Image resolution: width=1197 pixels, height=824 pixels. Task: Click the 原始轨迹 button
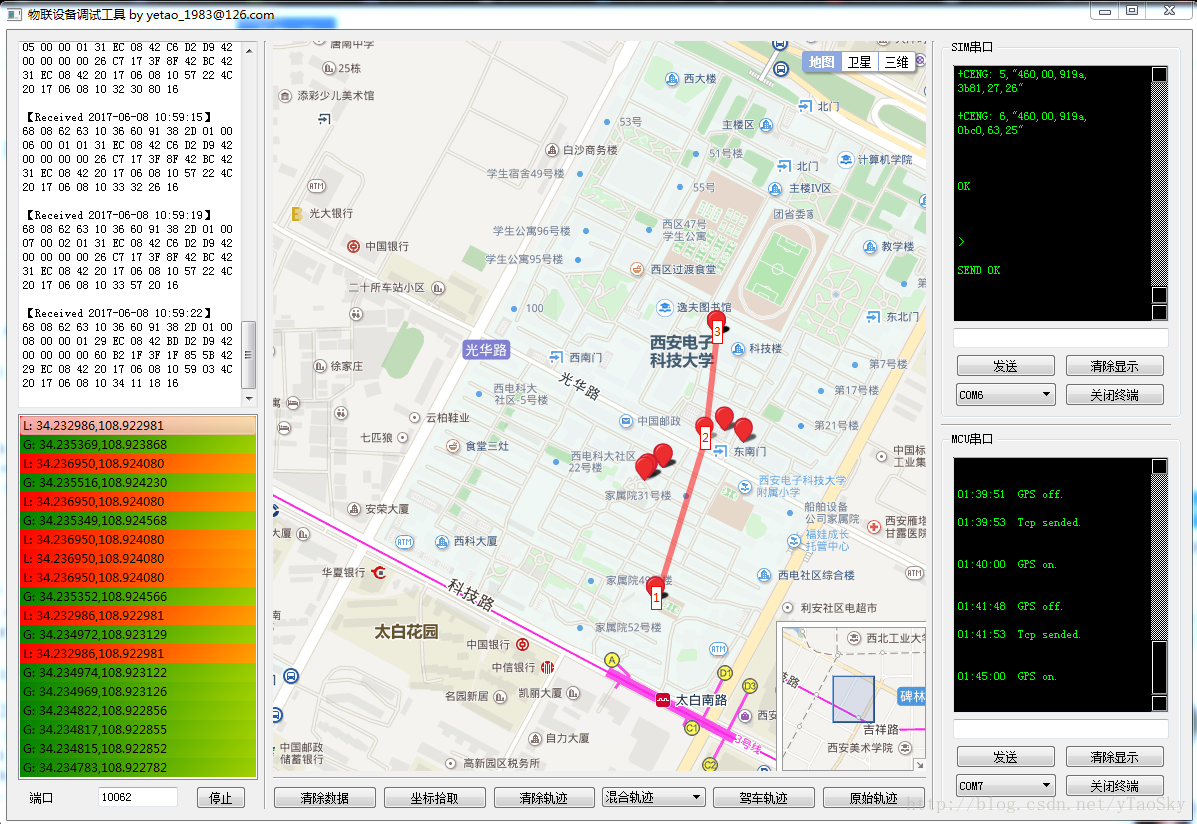[873, 798]
